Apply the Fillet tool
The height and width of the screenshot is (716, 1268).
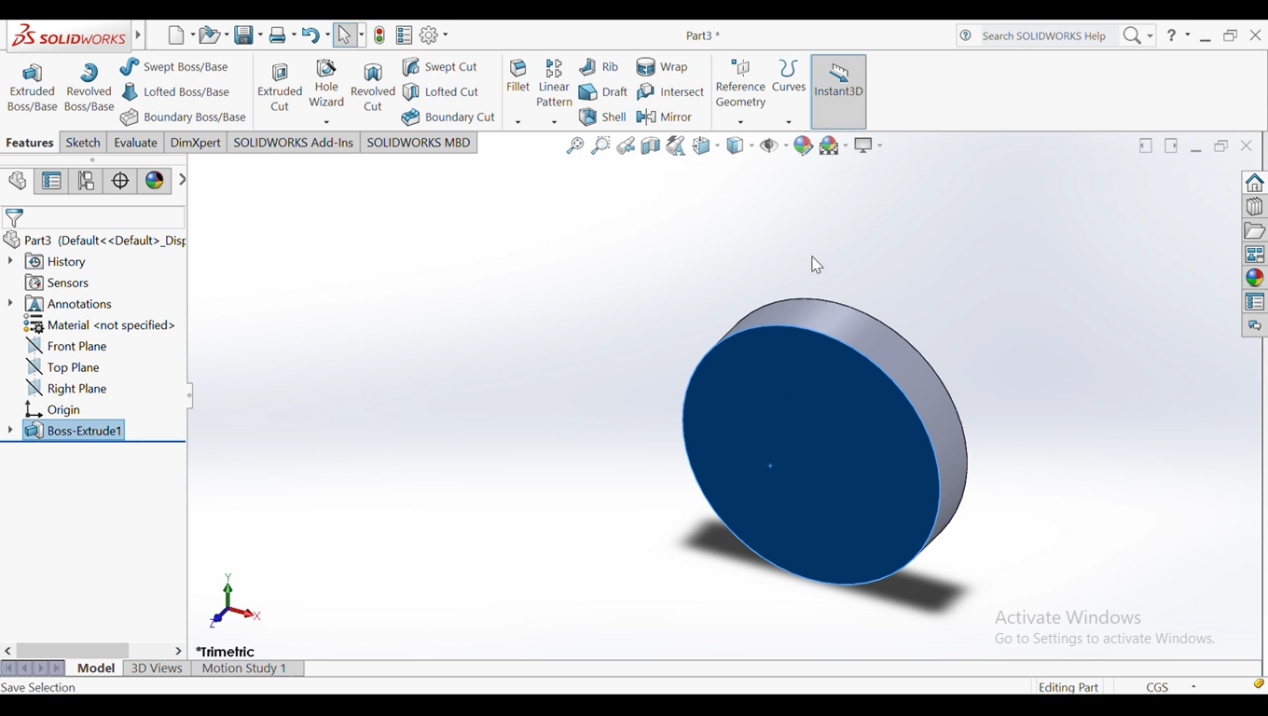(x=518, y=77)
